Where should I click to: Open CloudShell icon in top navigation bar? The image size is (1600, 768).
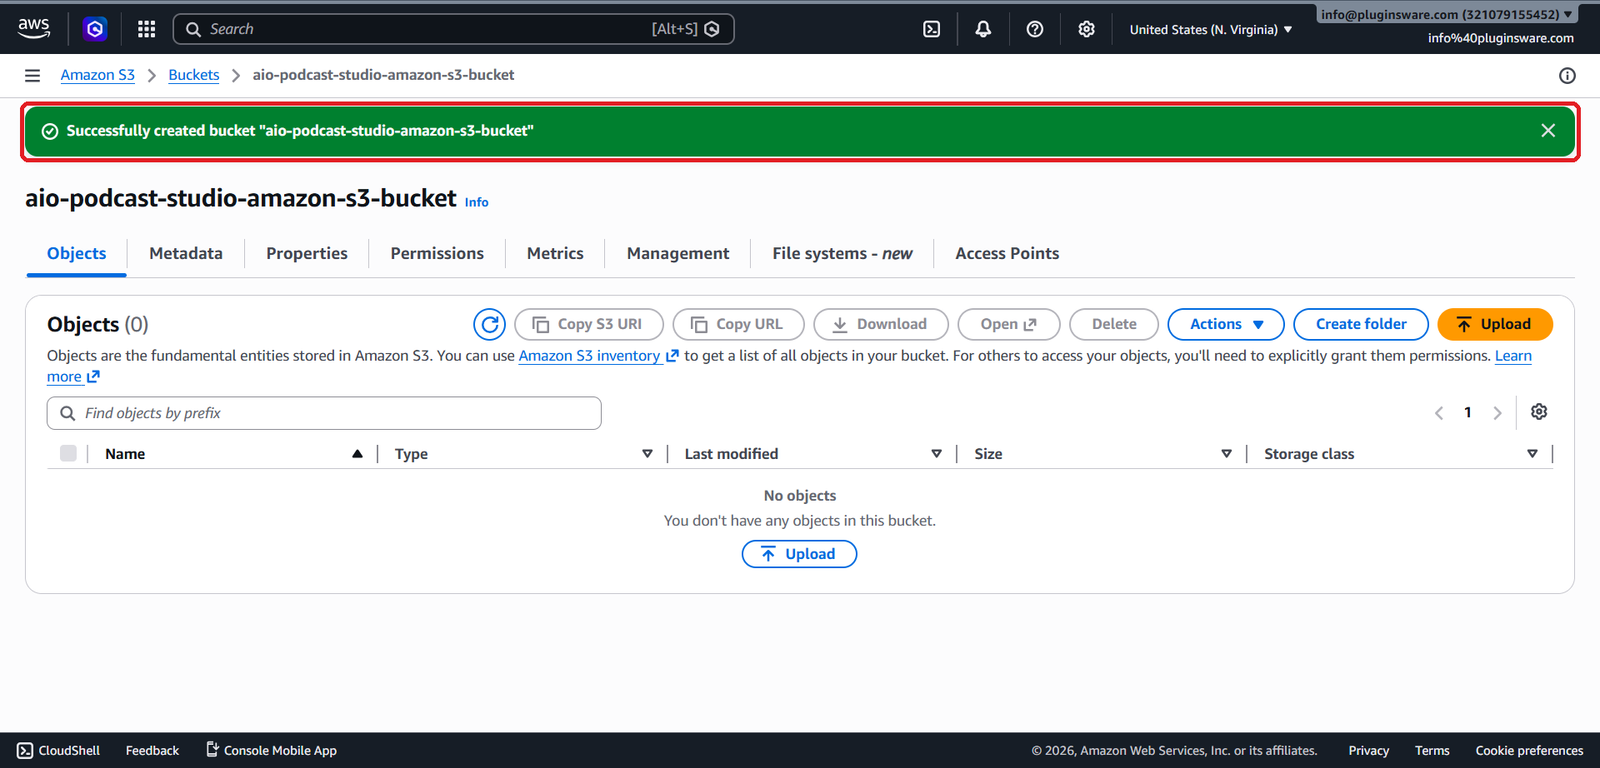931,29
